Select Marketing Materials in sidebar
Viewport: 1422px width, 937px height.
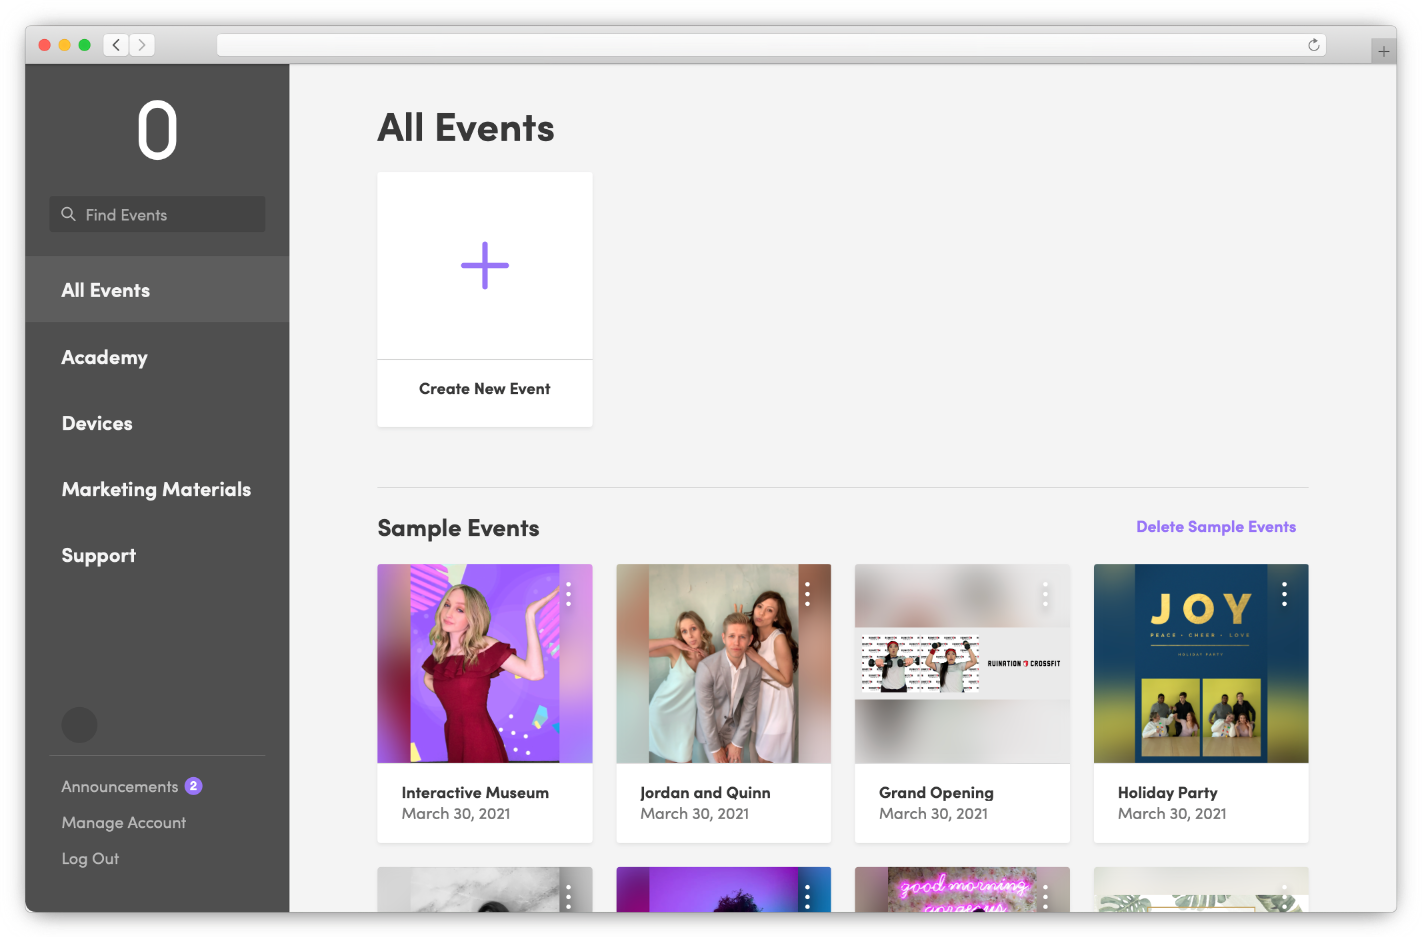(x=156, y=489)
